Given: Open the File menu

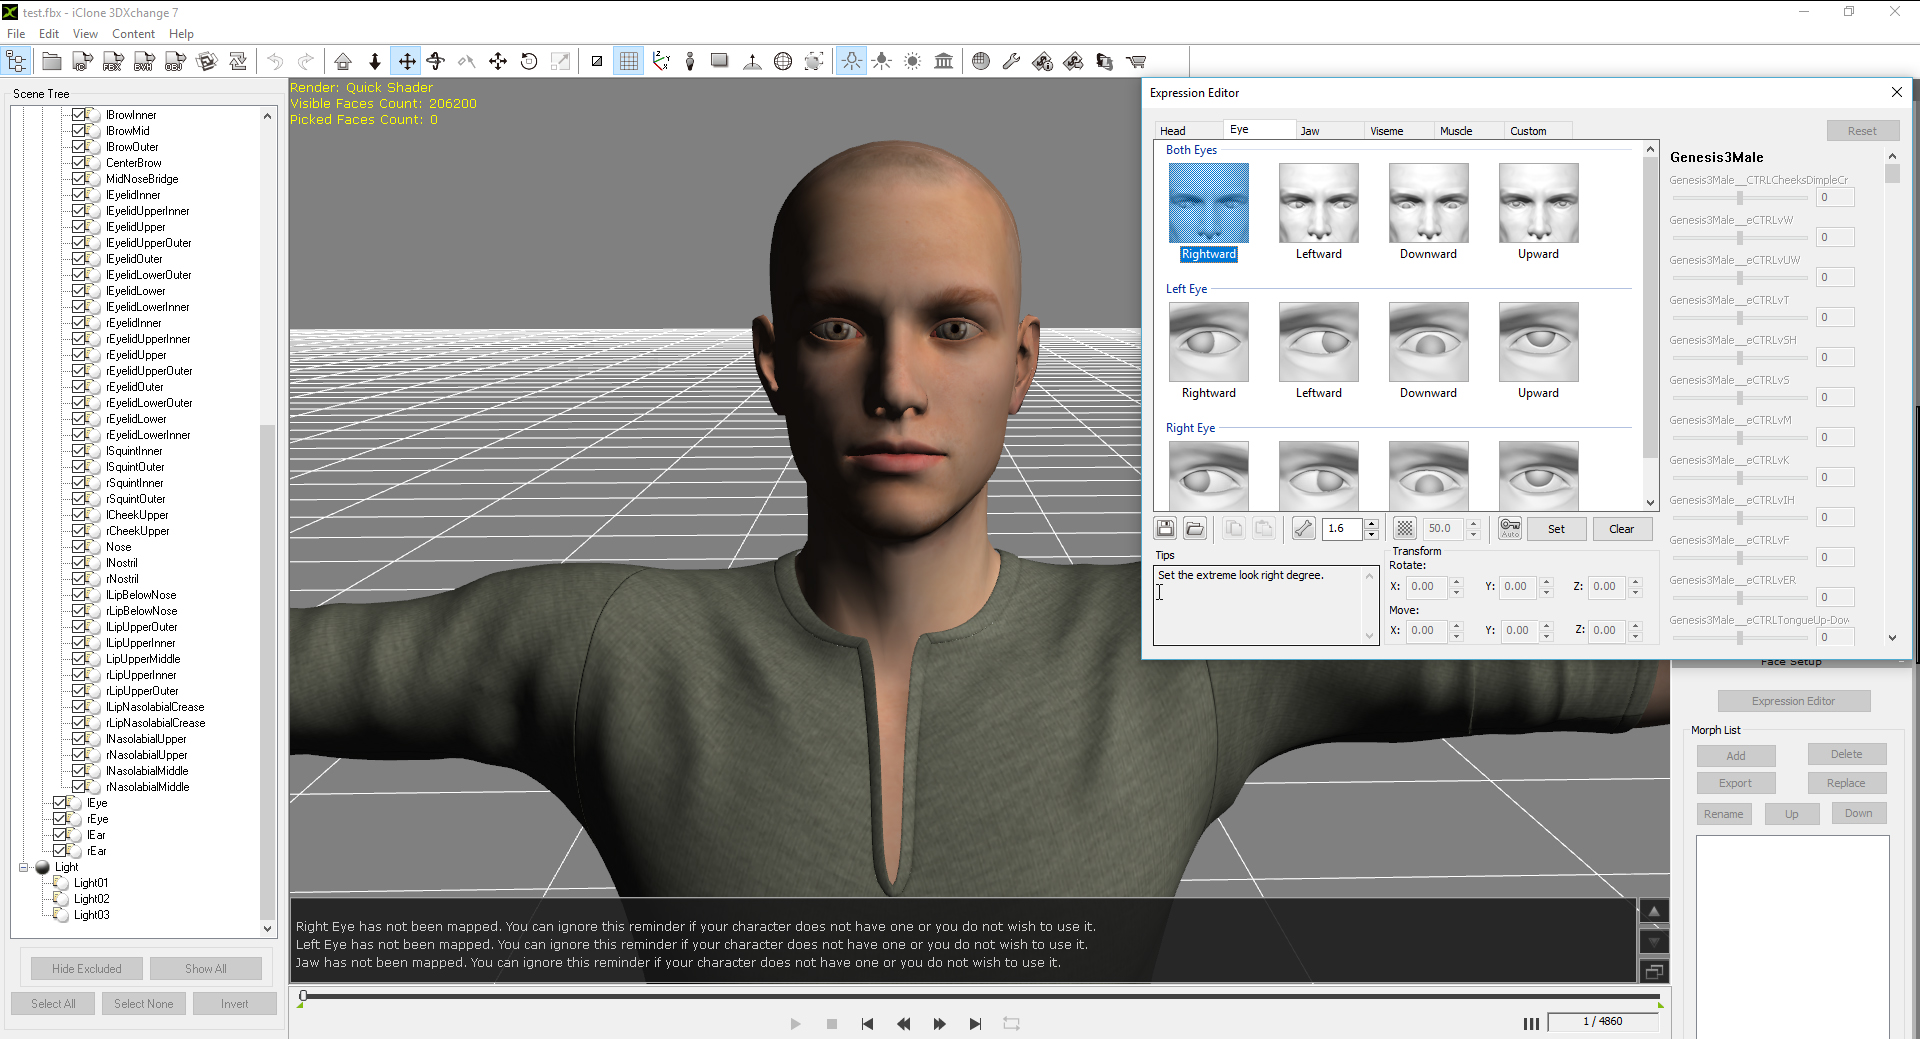Looking at the screenshot, I should 16,34.
